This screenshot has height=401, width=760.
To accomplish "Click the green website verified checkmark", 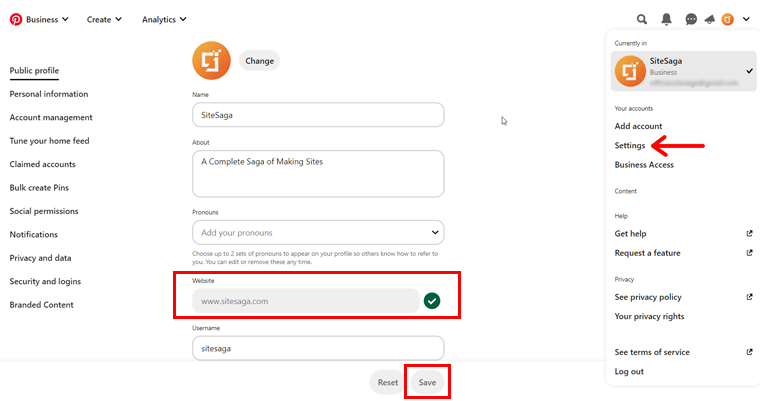I will click(x=432, y=301).
